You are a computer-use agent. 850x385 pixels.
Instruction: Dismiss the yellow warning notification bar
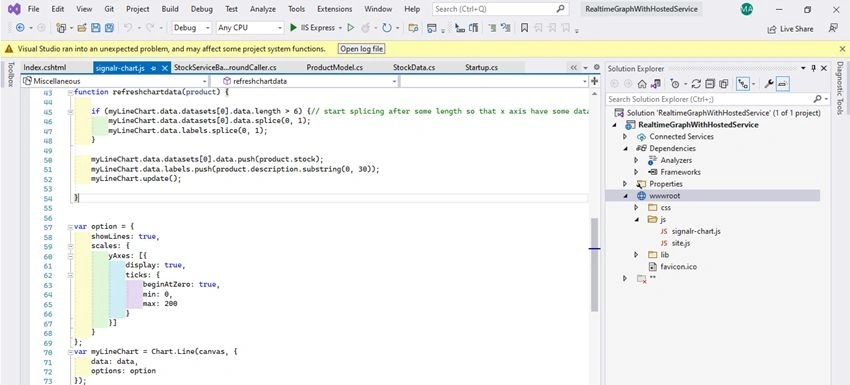point(841,49)
